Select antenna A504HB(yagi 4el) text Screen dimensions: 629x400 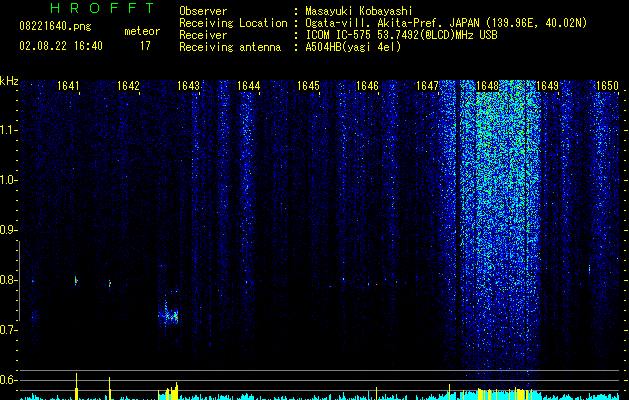pos(353,47)
